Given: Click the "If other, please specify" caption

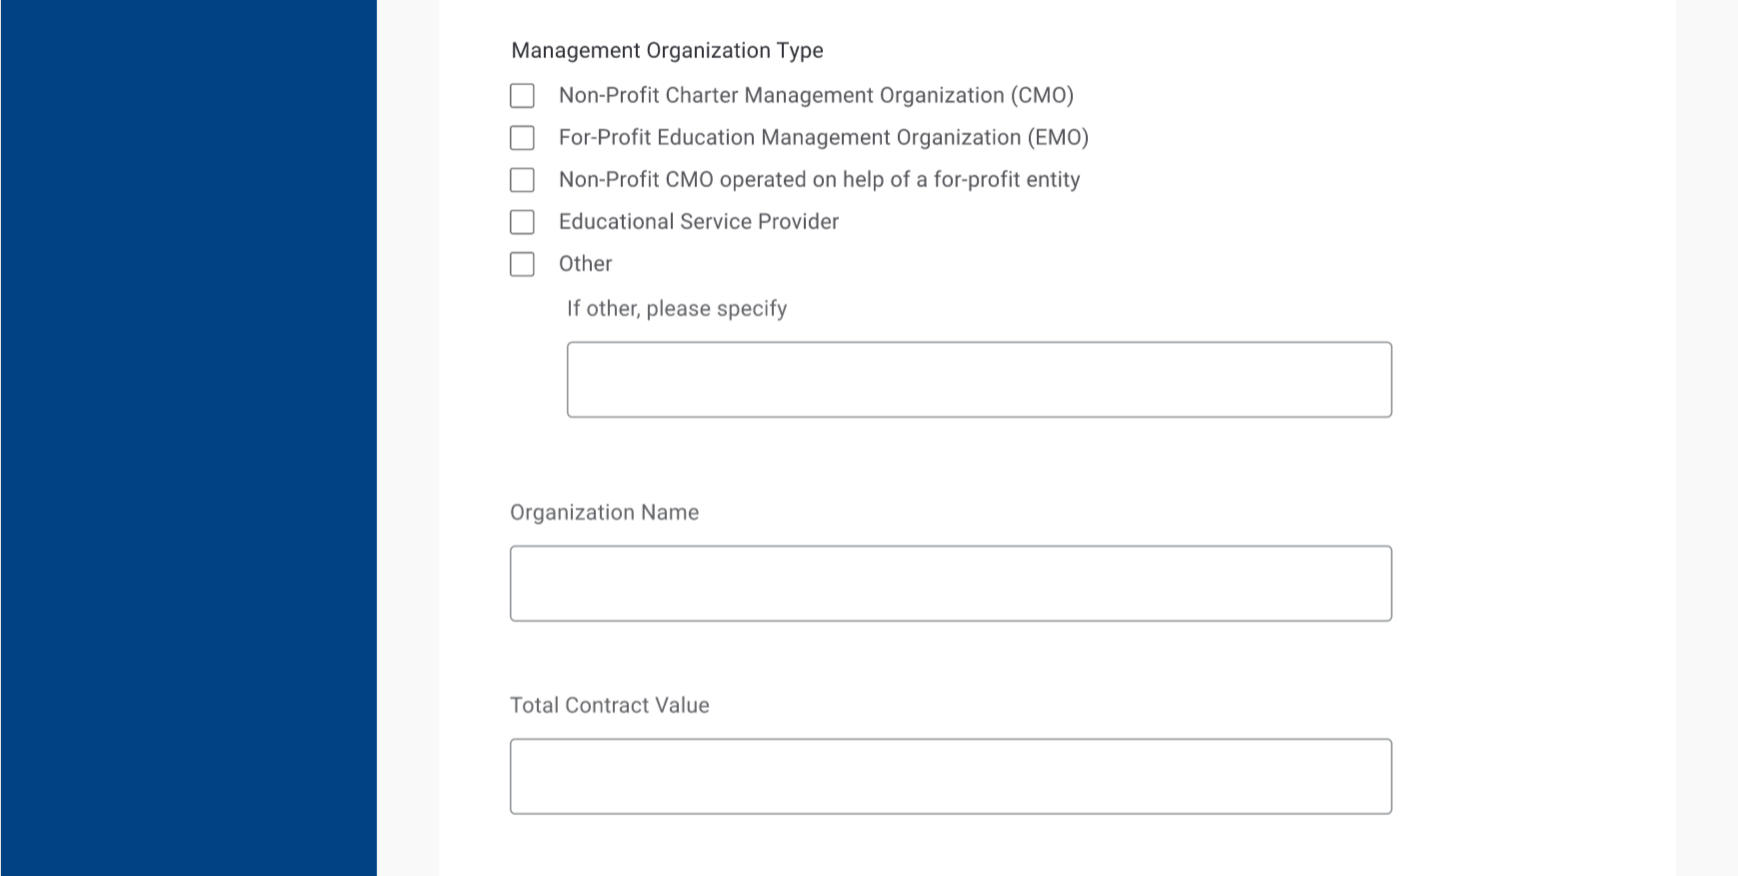Looking at the screenshot, I should click(676, 309).
